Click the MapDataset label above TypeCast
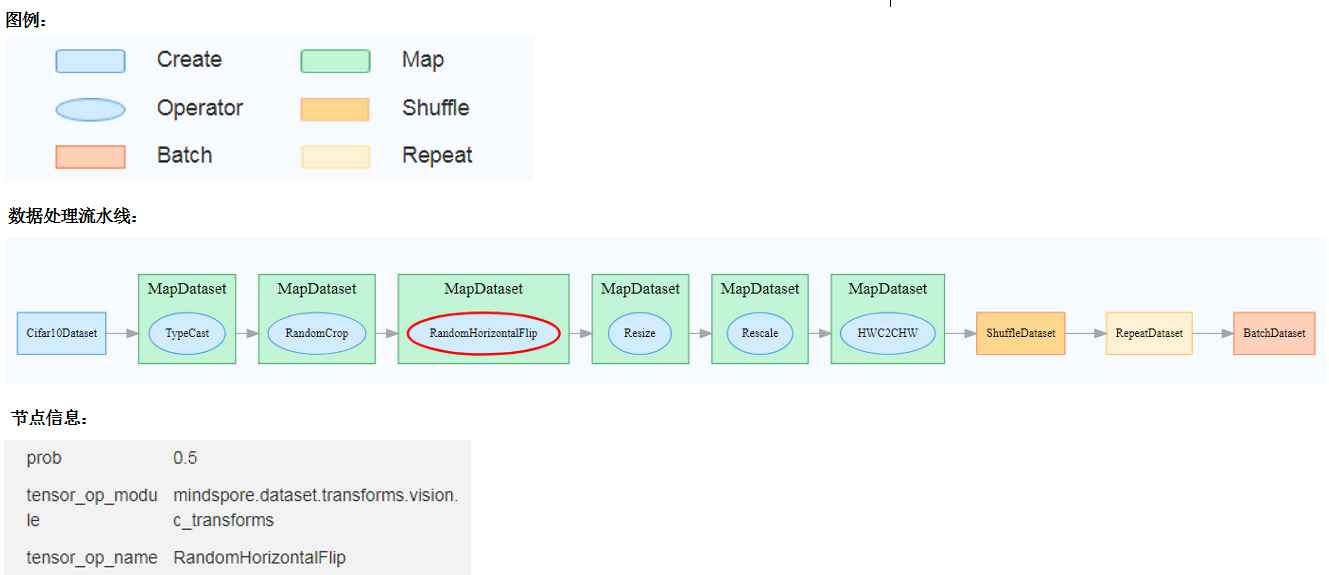This screenshot has height=575, width=1329. (x=187, y=289)
